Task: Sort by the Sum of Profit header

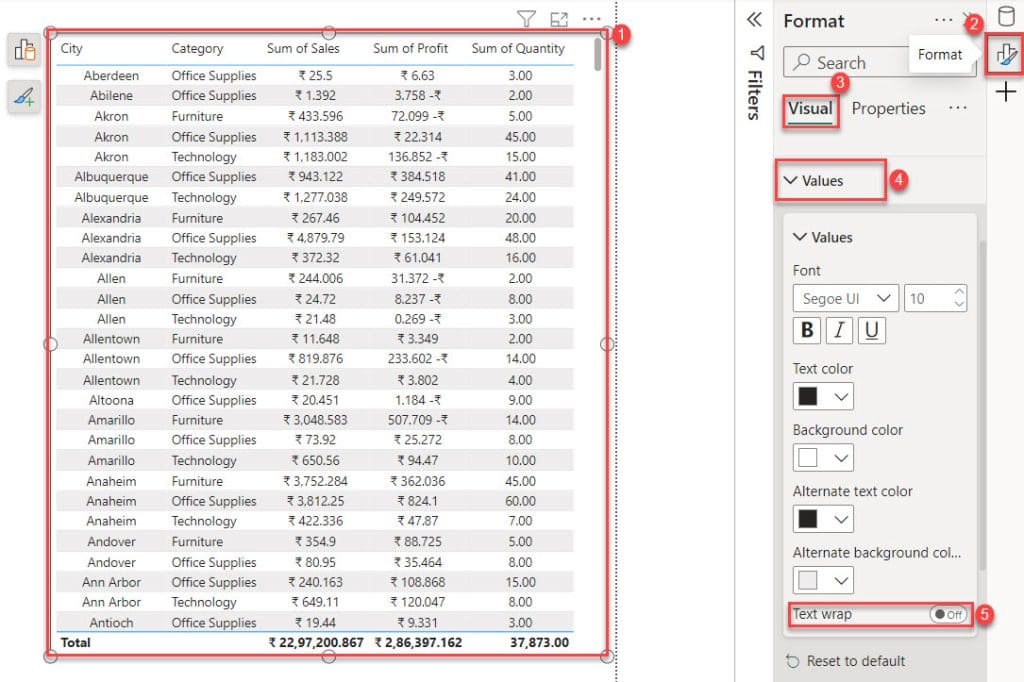Action: tap(410, 48)
